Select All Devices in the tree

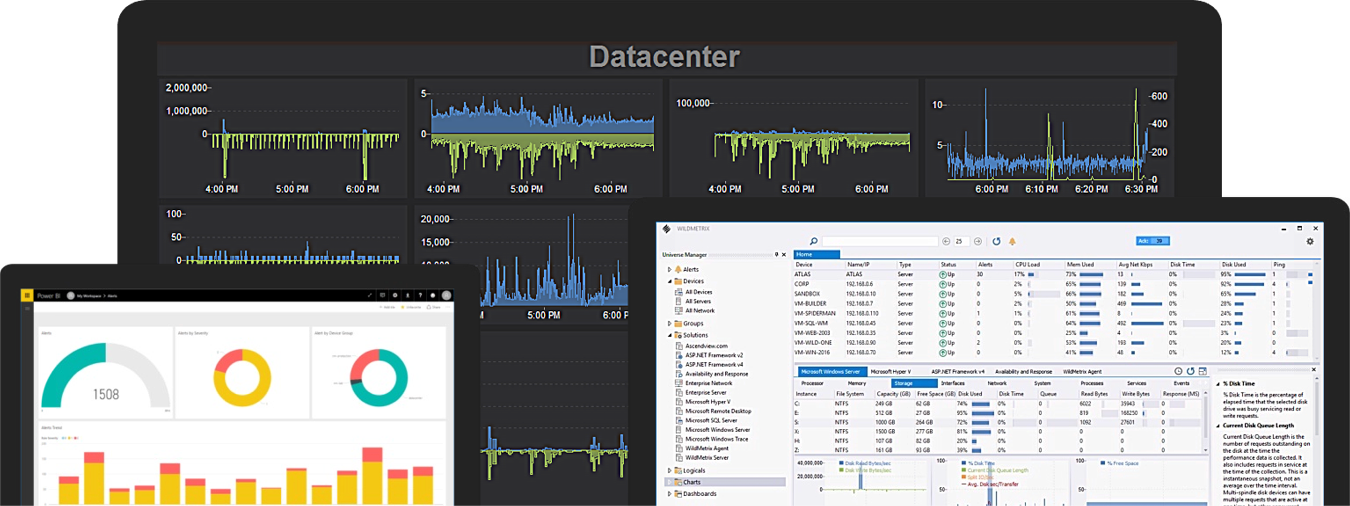point(699,292)
